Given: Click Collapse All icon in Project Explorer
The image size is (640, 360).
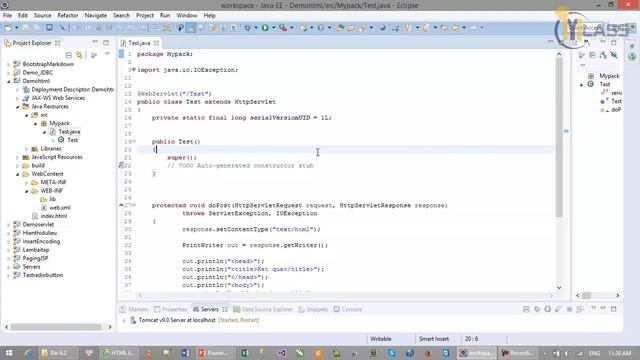Looking at the screenshot, I should click(69, 55).
